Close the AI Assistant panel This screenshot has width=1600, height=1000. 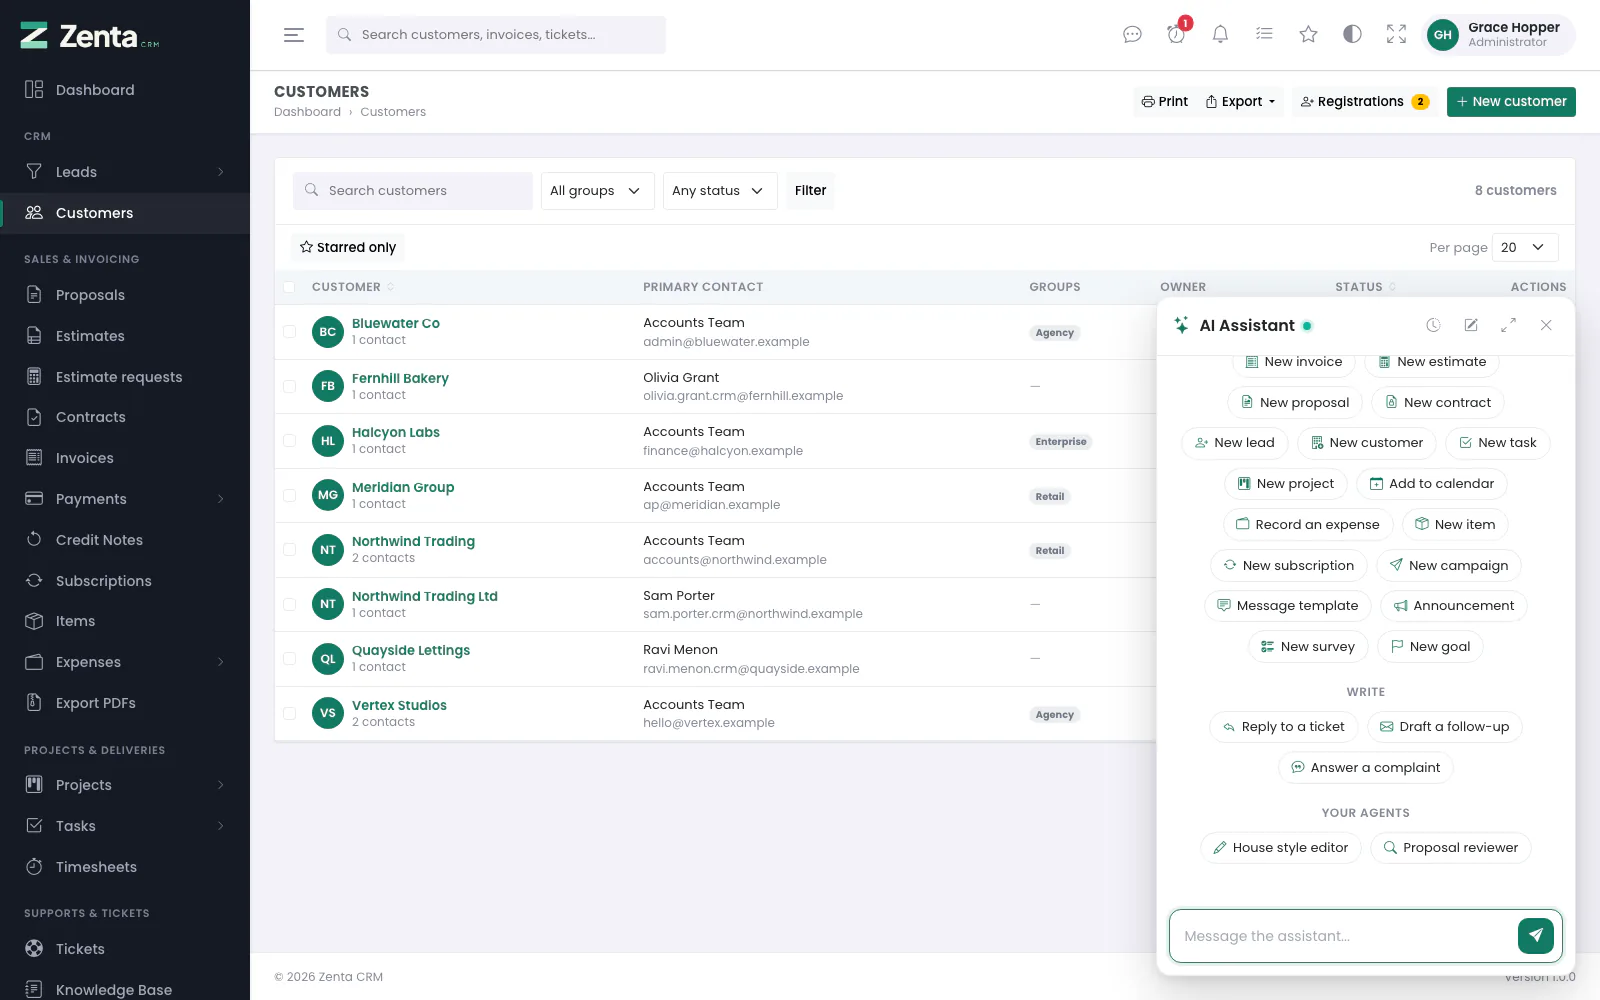point(1546,325)
